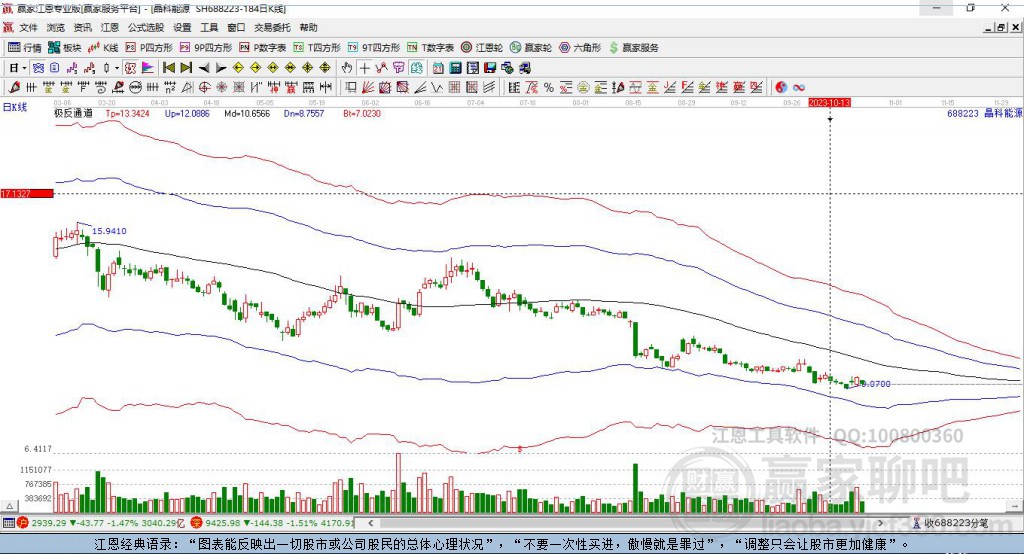This screenshot has height=554, width=1024.
Task: Click the 15.9410 high price label
Action: pyautogui.click(x=109, y=231)
